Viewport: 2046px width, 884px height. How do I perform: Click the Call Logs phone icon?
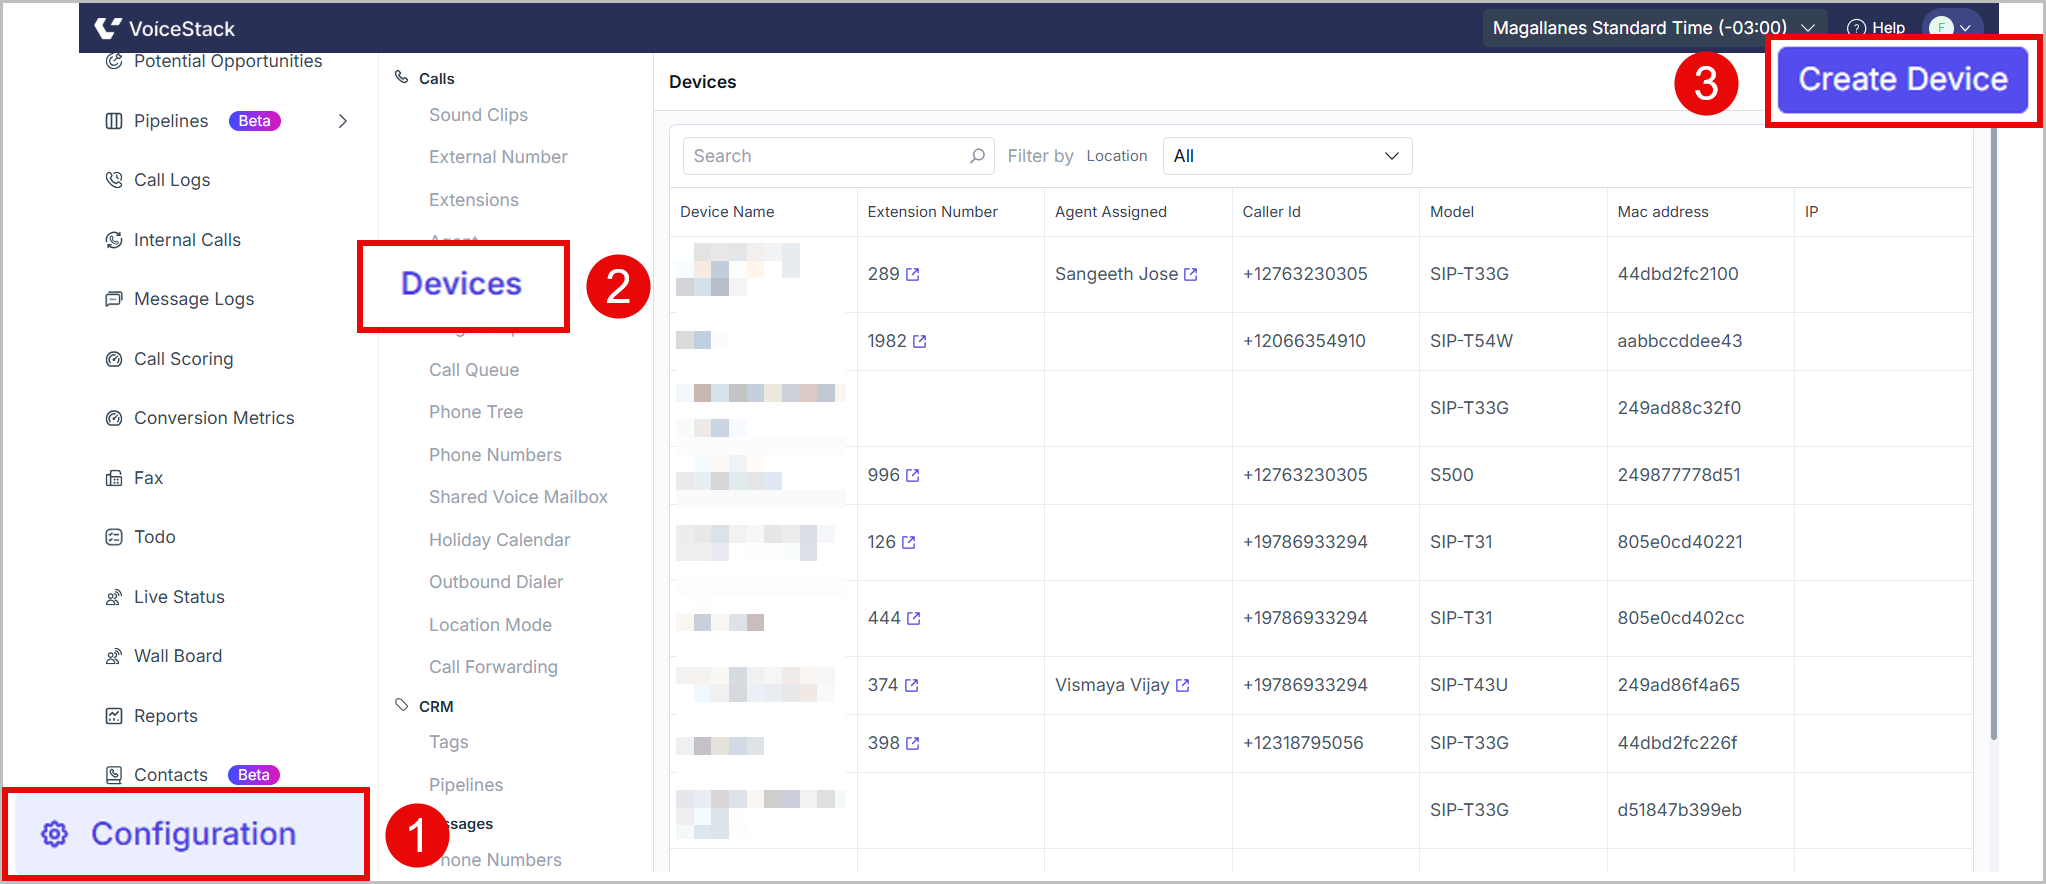(114, 180)
